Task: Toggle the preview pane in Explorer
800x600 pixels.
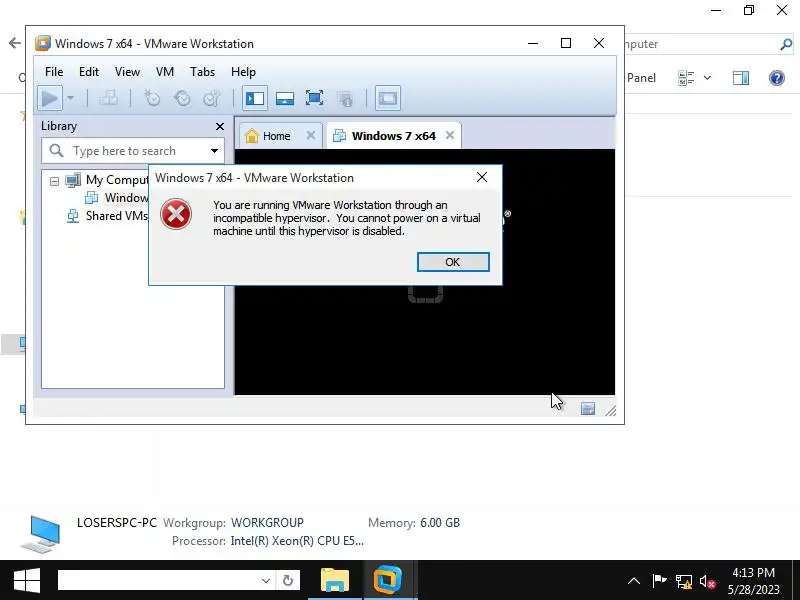Action: (x=741, y=78)
